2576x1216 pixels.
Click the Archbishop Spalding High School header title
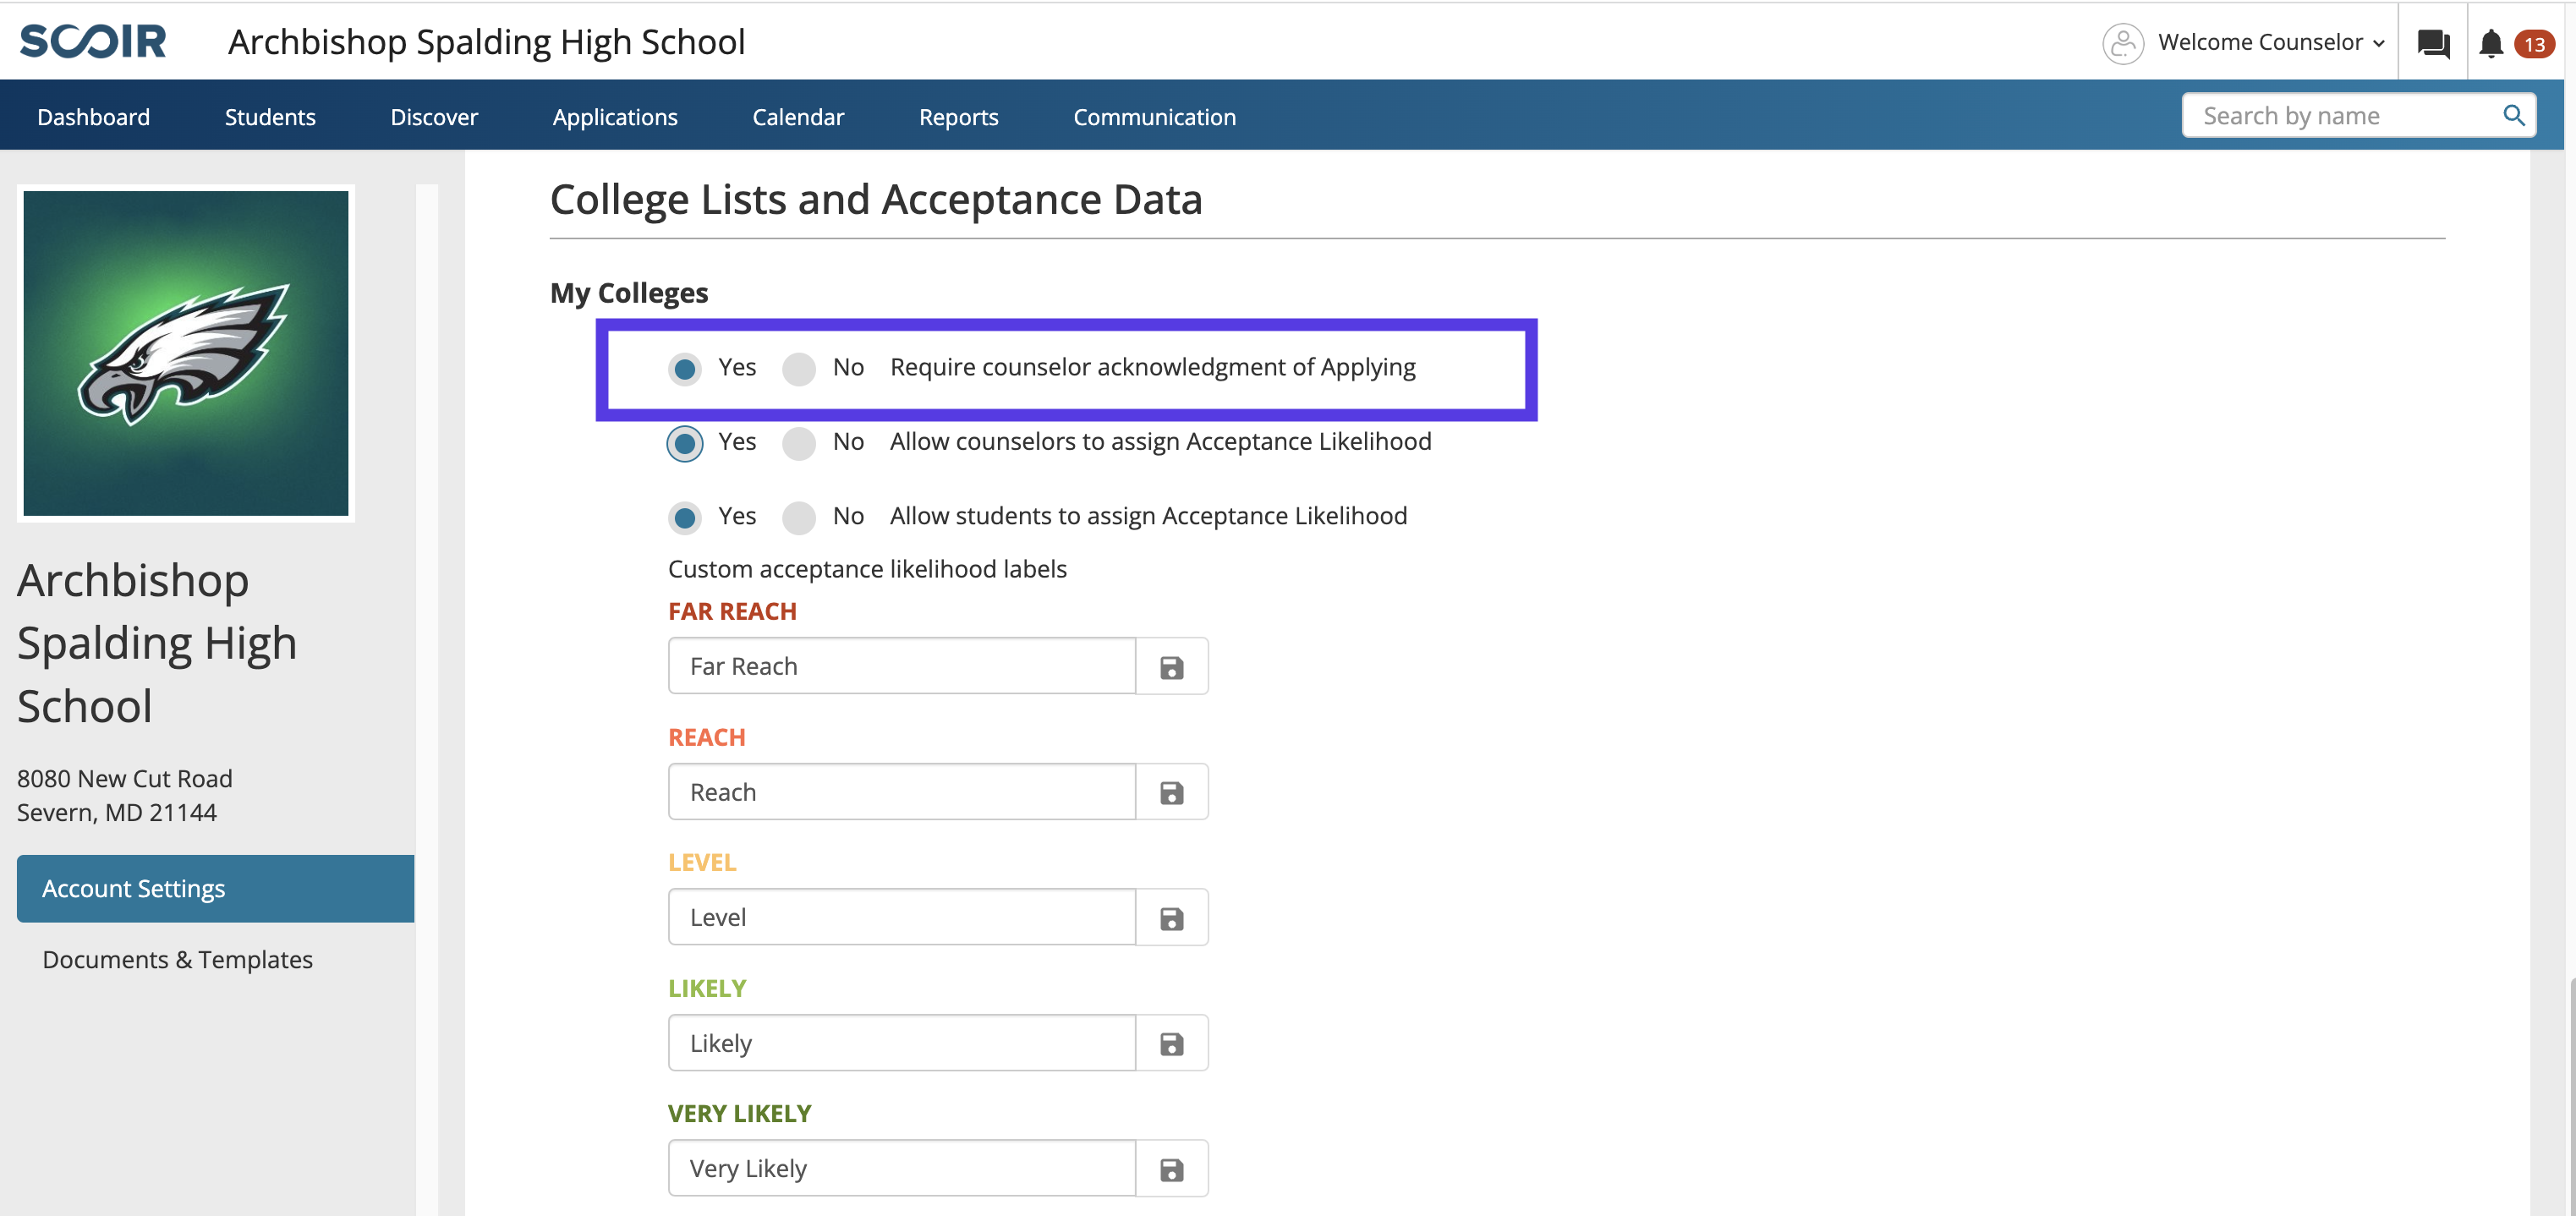click(x=487, y=42)
